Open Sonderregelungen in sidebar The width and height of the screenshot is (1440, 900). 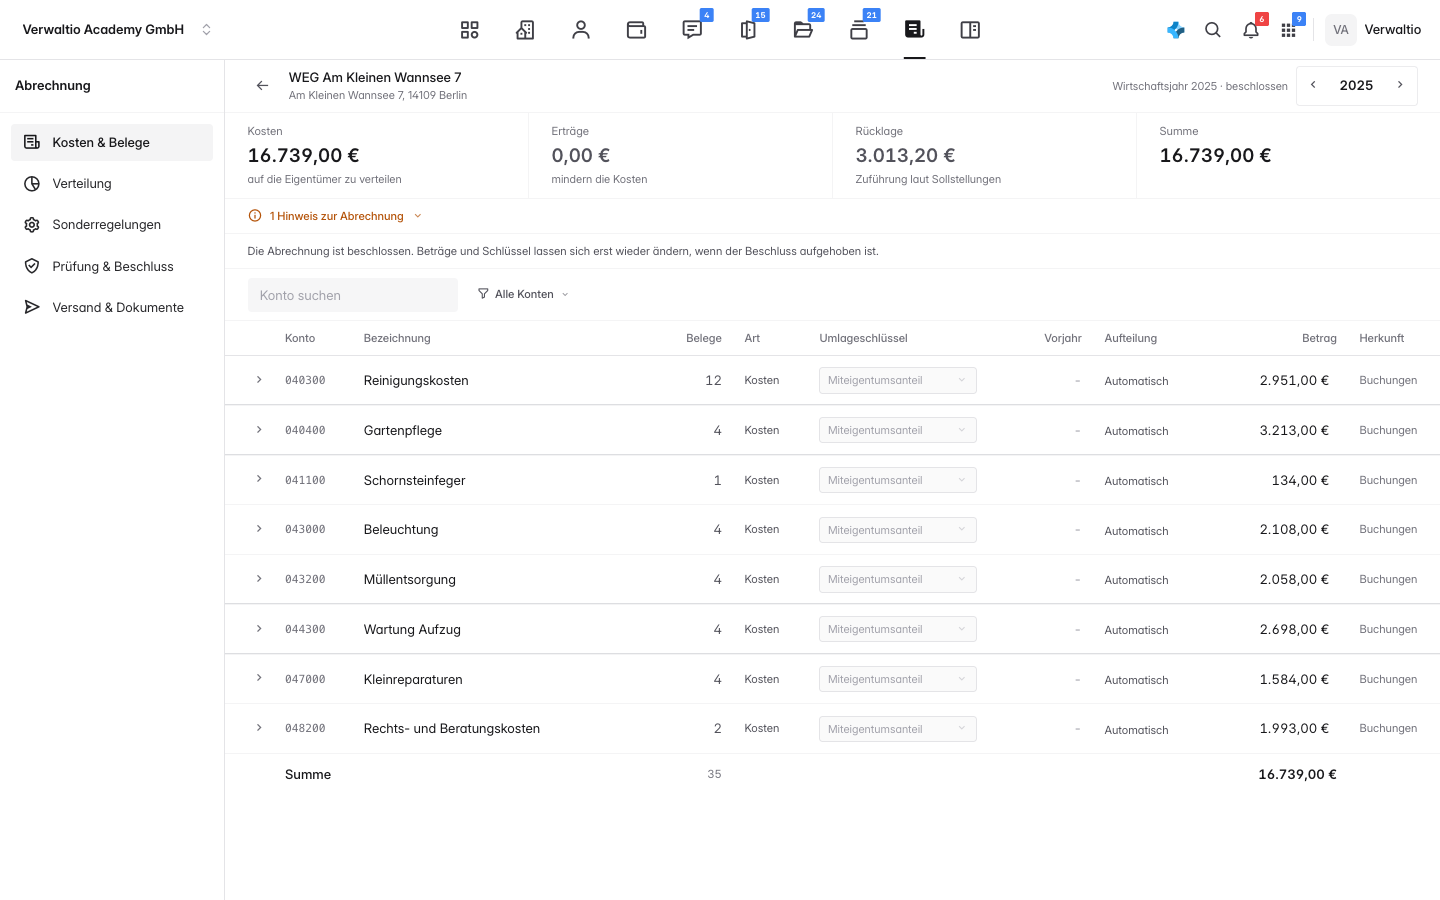coord(112,225)
